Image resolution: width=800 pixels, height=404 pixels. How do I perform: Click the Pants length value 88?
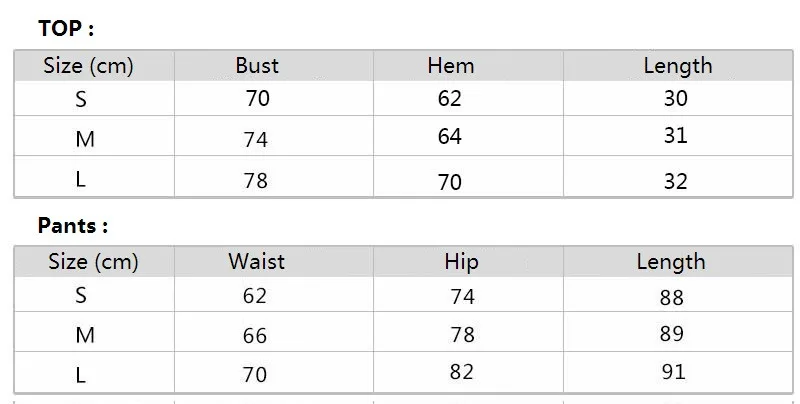pos(671,297)
